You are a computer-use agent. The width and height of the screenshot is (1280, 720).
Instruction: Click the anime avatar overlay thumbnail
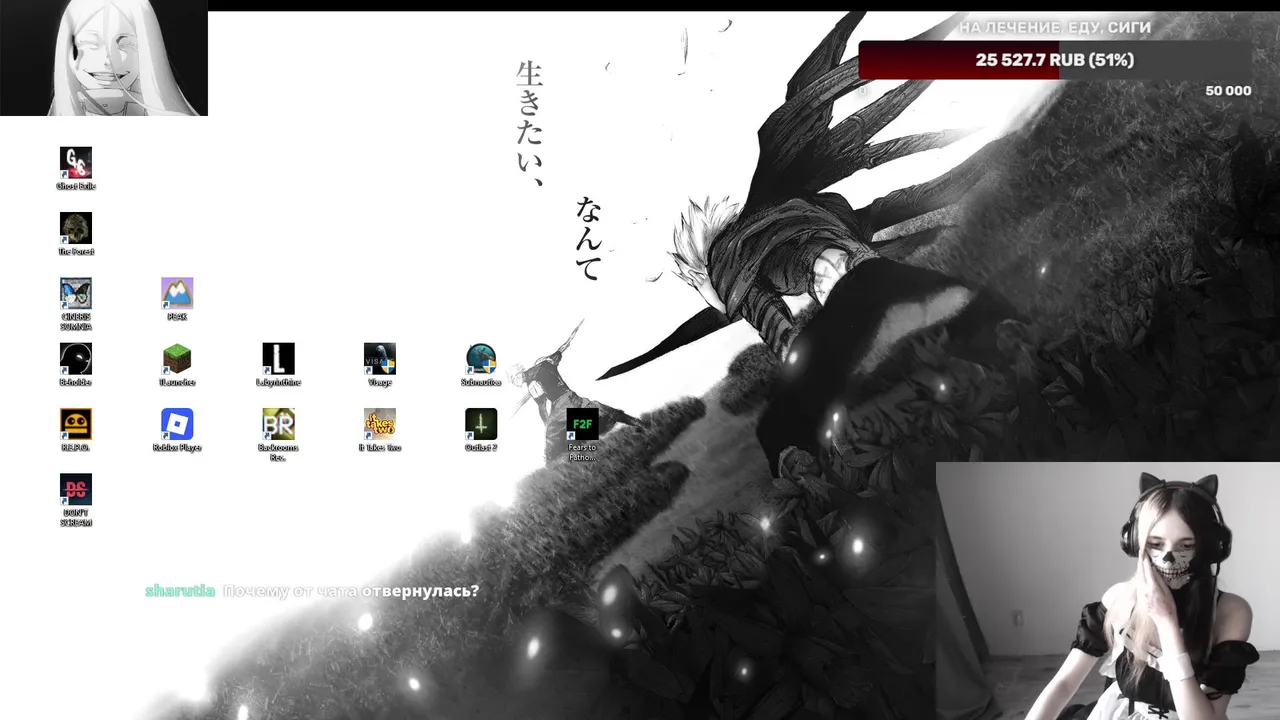(x=104, y=58)
